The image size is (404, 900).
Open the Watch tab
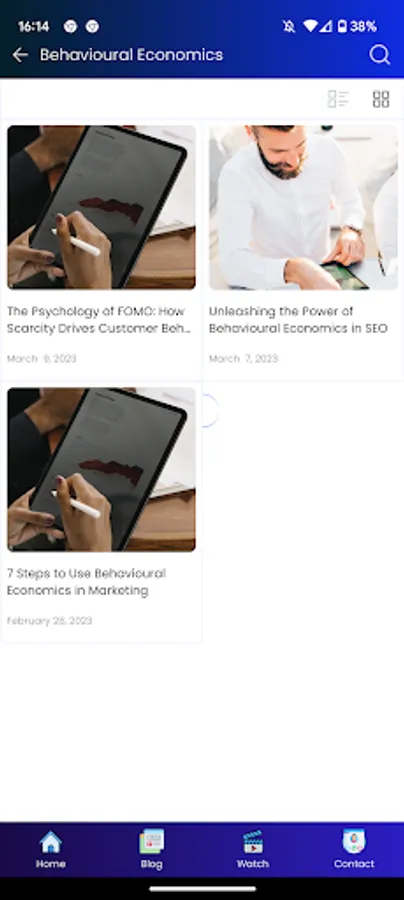click(x=252, y=849)
